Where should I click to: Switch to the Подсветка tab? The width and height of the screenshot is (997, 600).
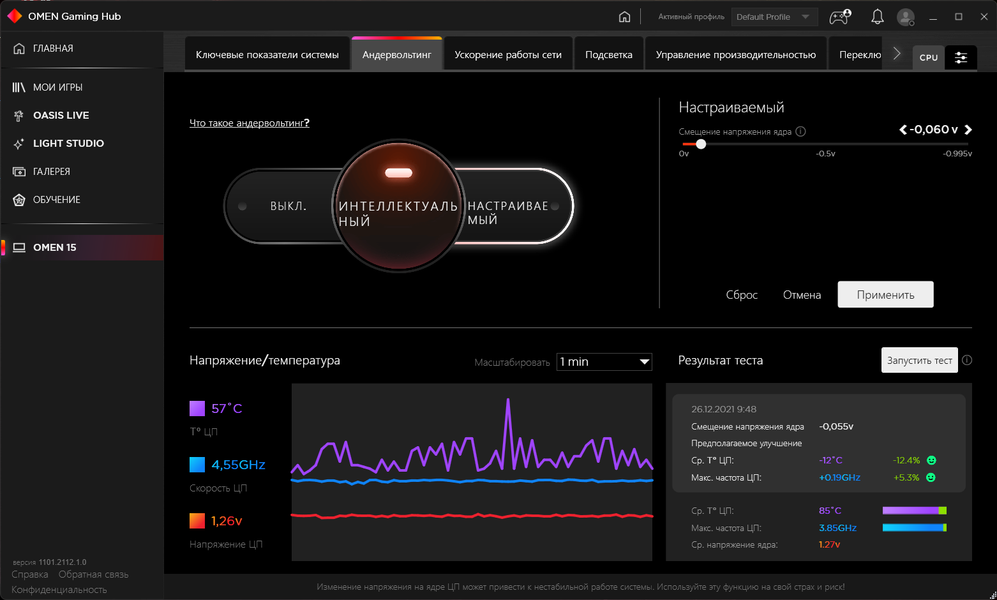609,55
